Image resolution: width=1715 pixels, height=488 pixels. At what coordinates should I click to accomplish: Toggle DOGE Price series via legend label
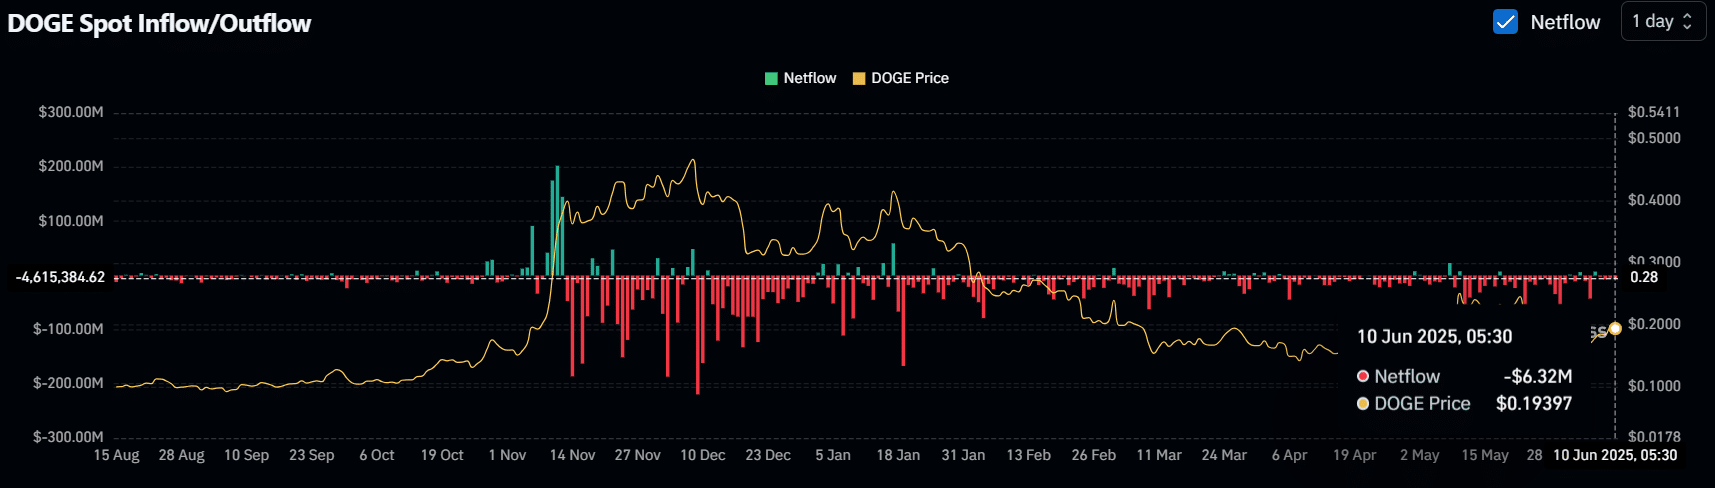click(909, 78)
